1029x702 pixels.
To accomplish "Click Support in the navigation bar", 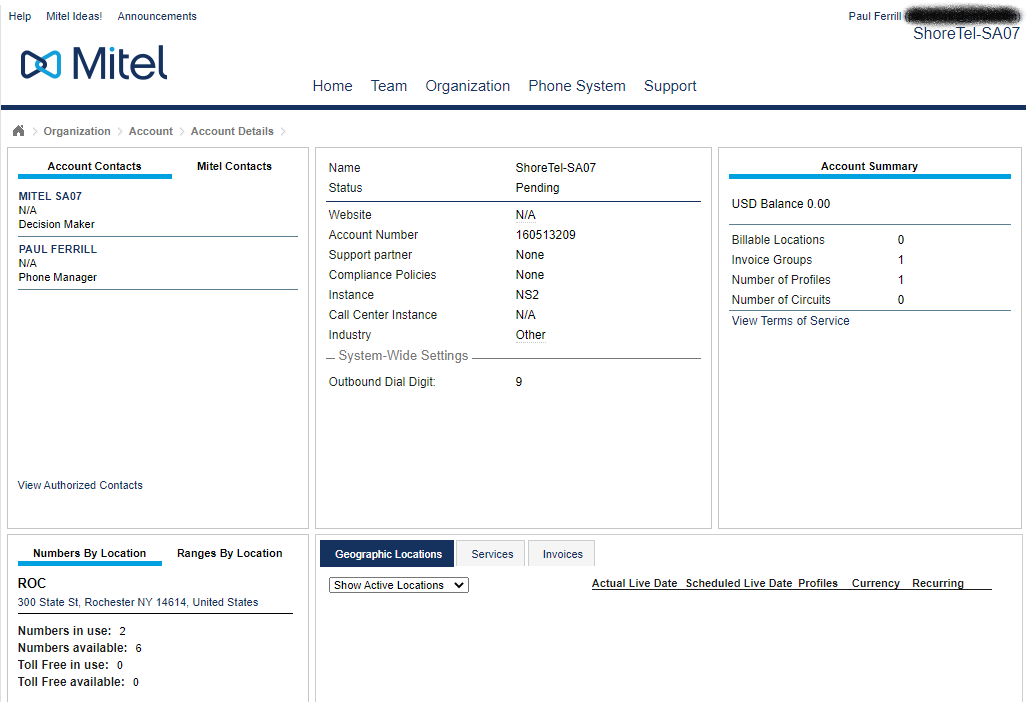I will (670, 86).
